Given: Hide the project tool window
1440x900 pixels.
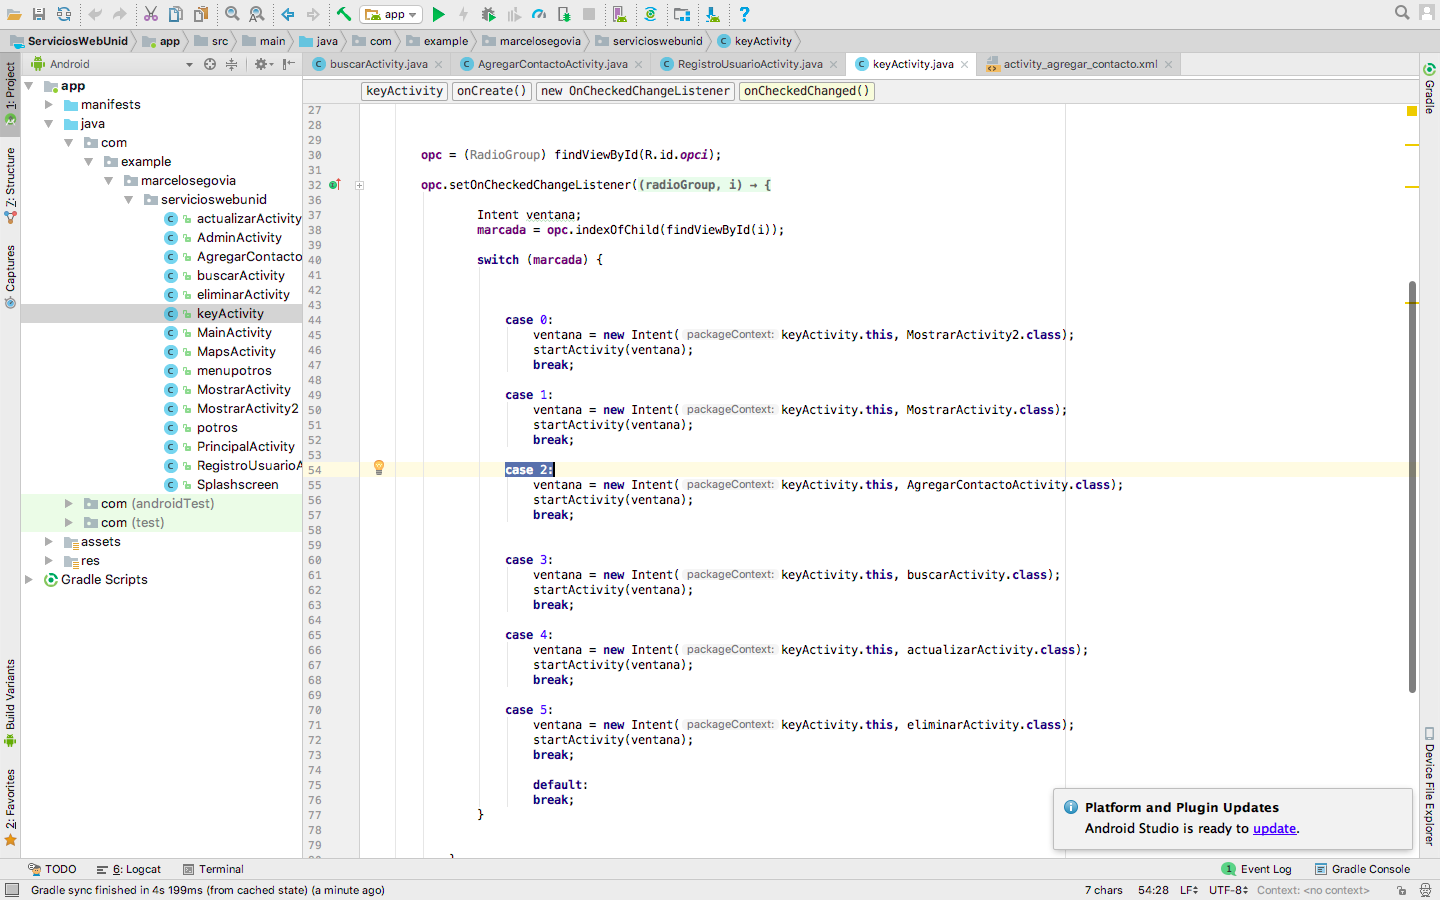Looking at the screenshot, I should click(288, 64).
